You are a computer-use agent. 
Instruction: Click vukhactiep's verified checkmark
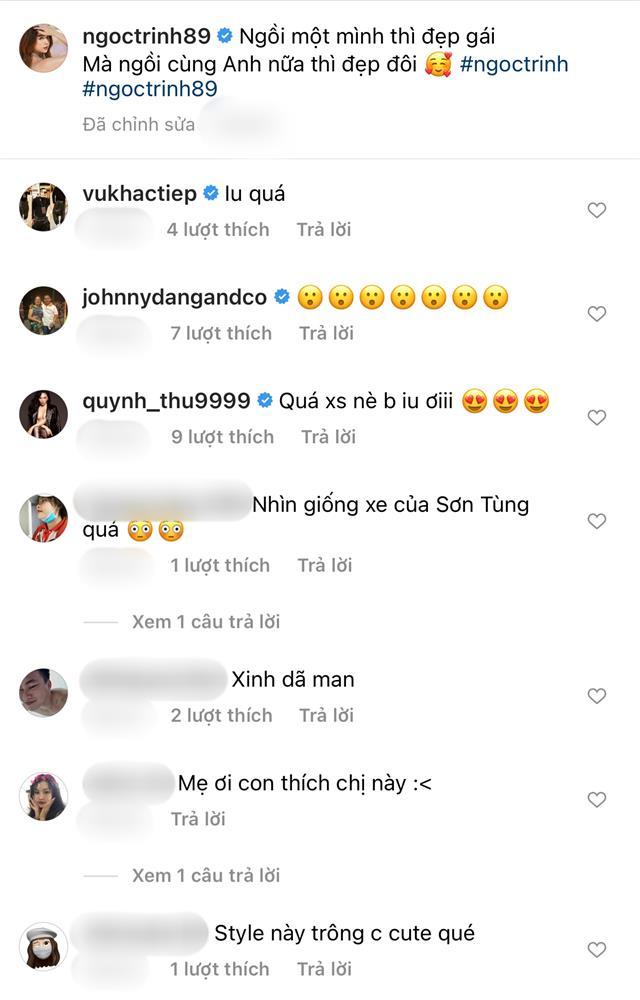pyautogui.click(x=209, y=193)
